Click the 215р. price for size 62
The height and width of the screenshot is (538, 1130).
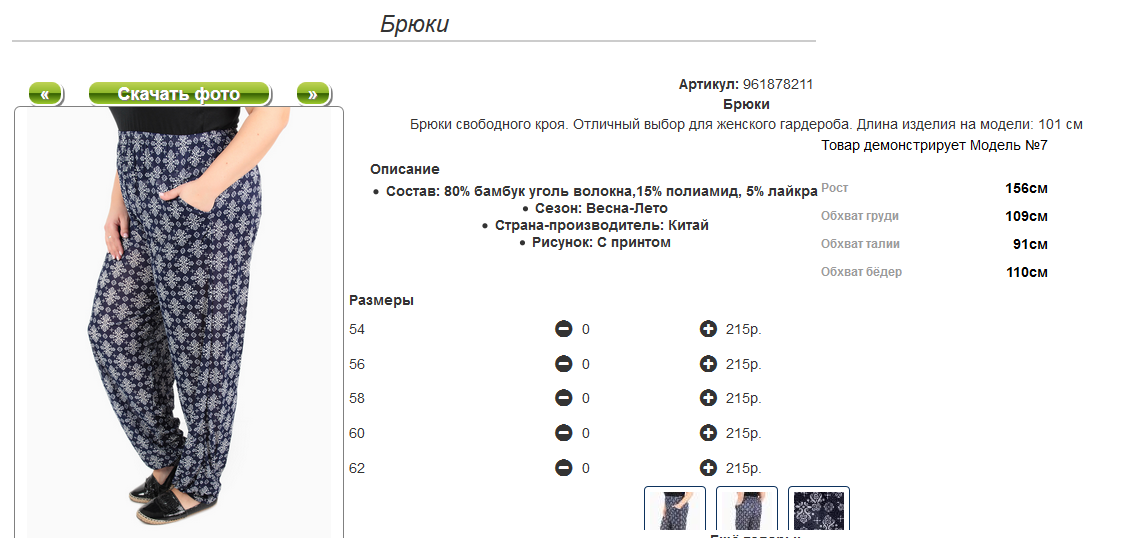(744, 468)
